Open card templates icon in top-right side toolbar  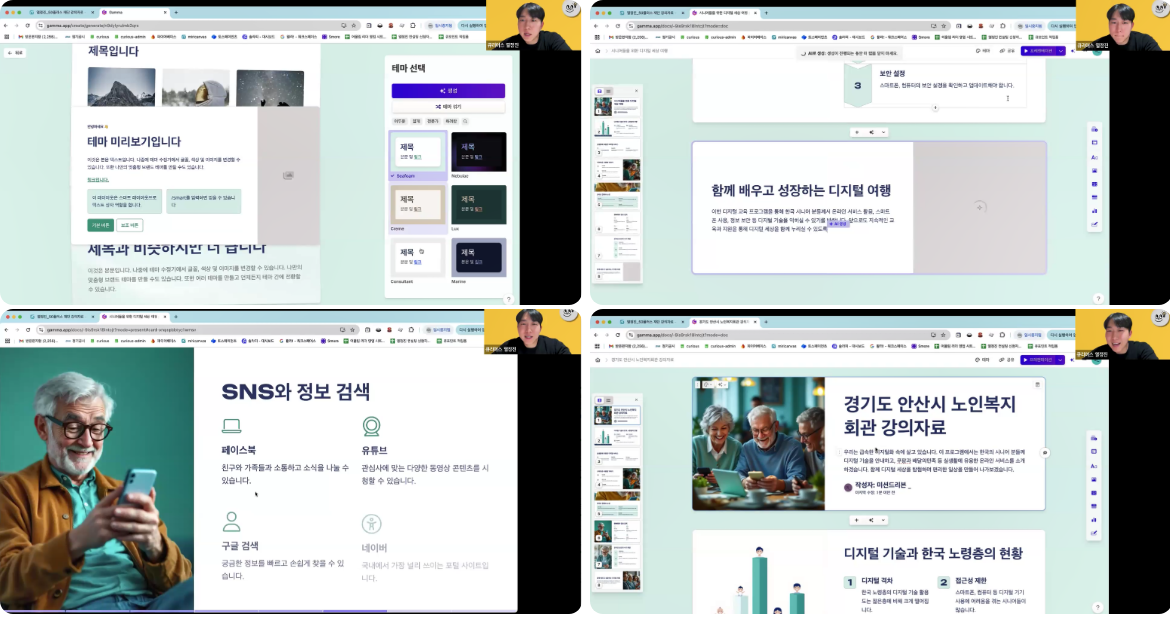(1094, 130)
